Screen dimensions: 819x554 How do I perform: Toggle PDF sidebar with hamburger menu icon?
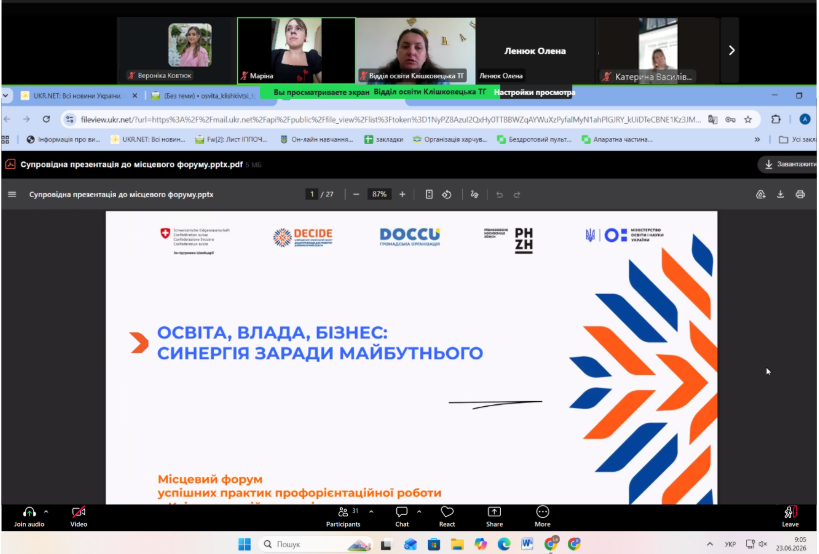tap(12, 194)
